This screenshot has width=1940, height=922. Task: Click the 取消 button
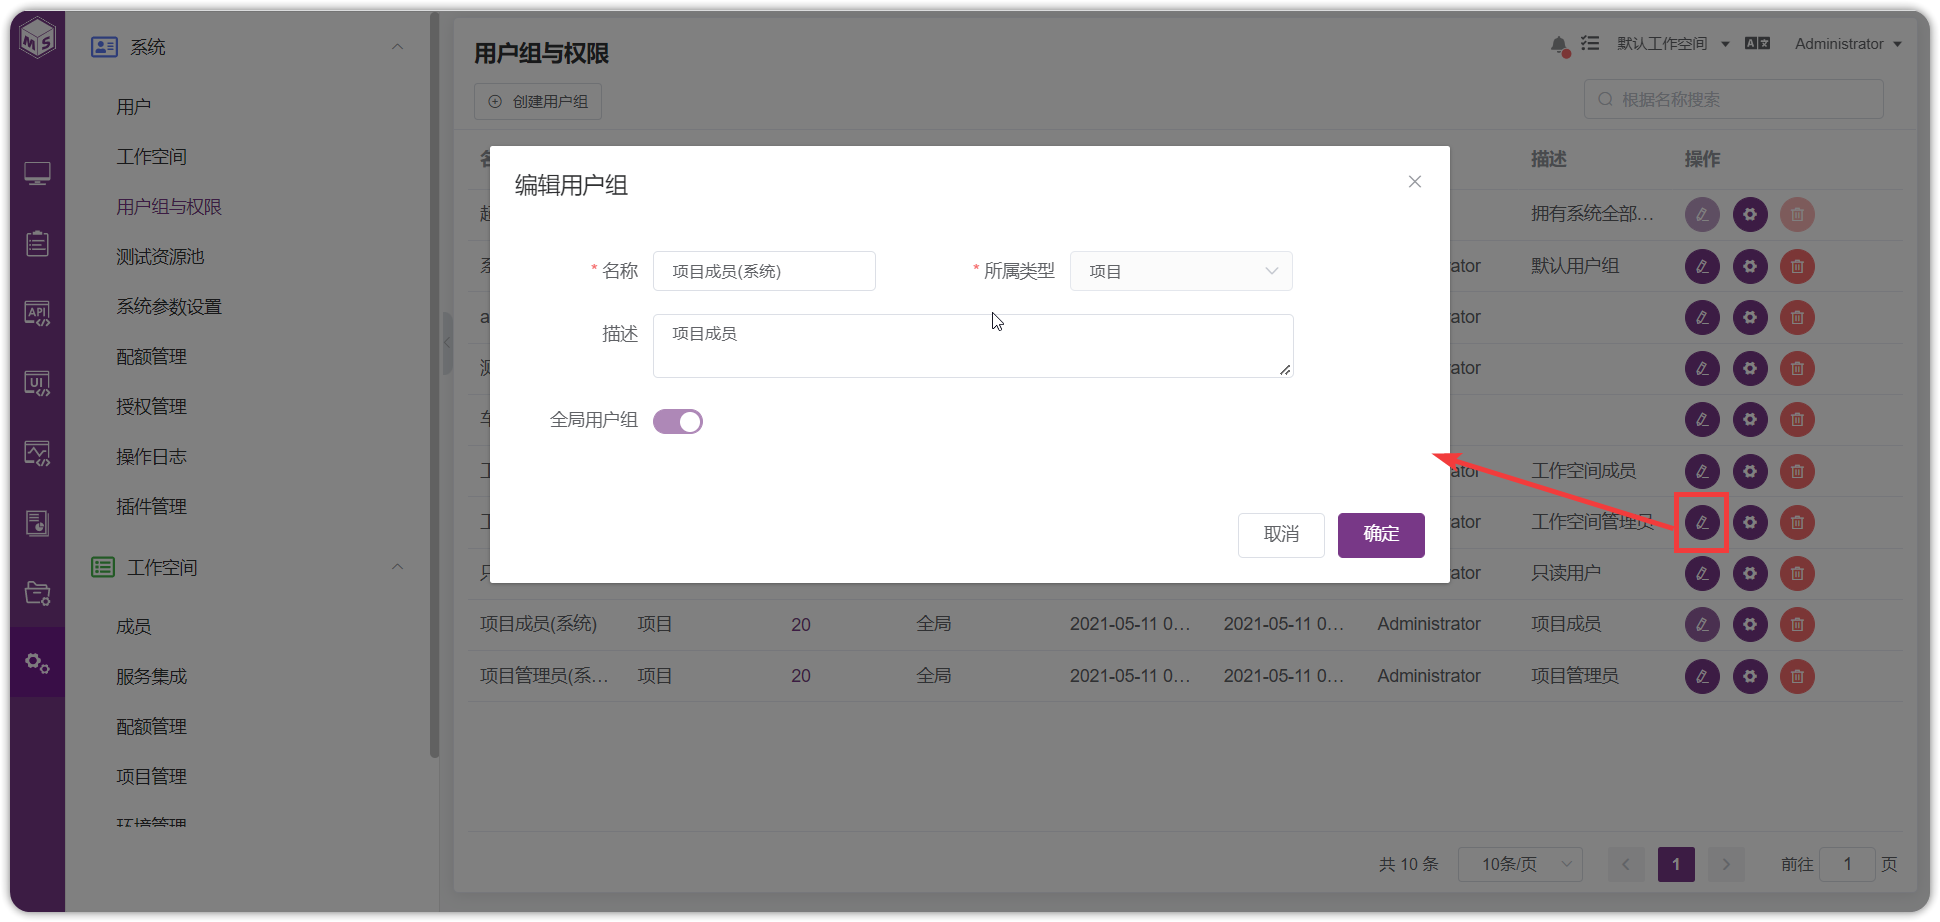(x=1281, y=535)
